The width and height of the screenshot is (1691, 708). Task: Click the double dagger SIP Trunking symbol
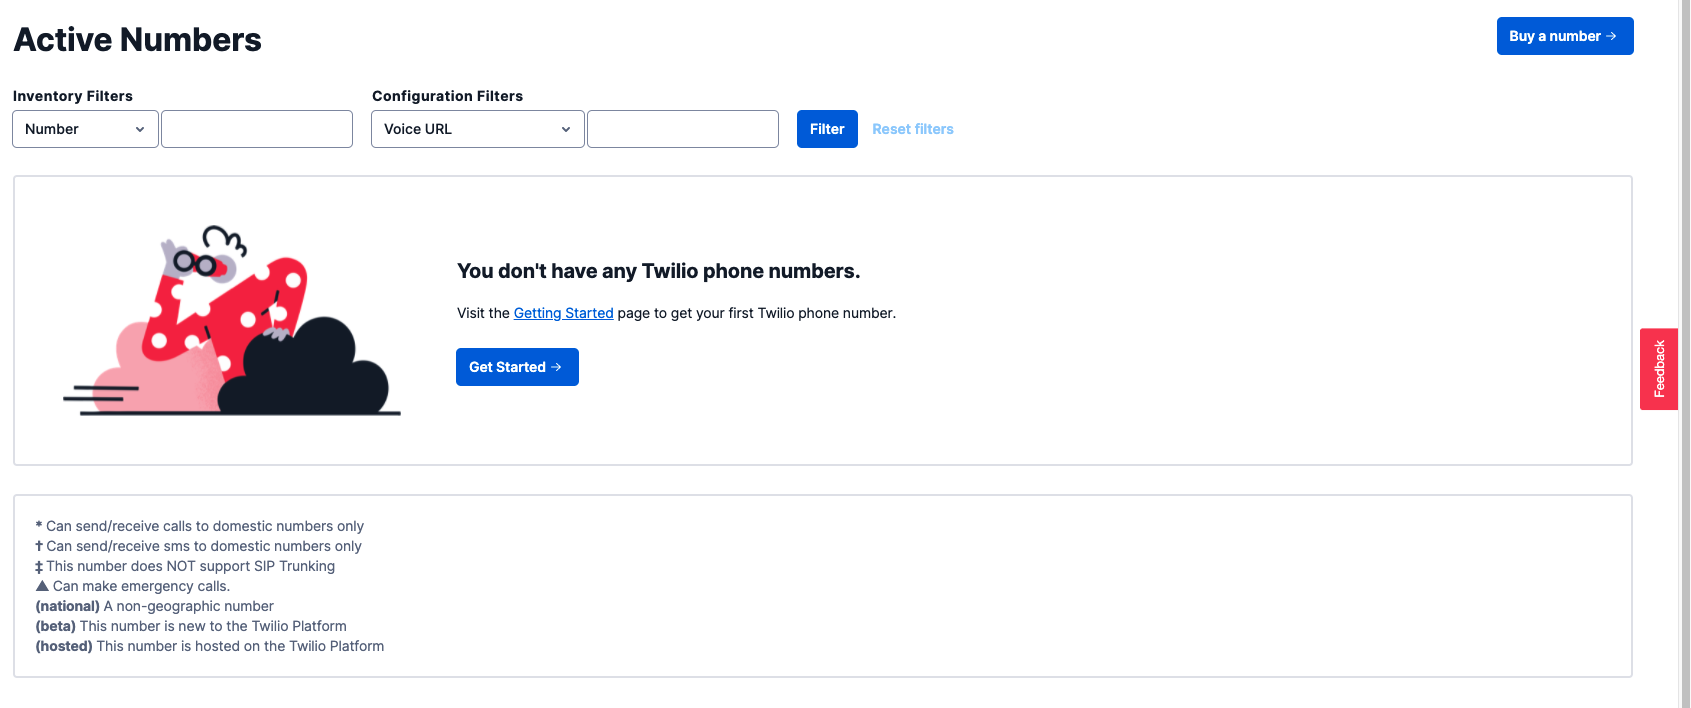tap(39, 567)
